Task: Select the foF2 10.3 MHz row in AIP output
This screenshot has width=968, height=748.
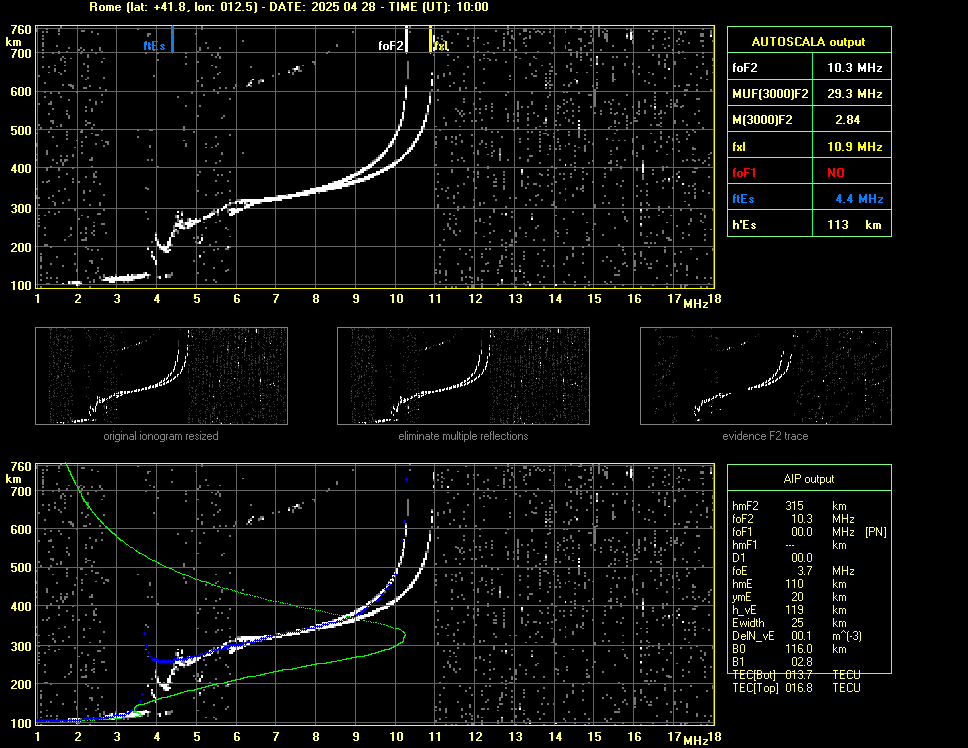Action: pyautogui.click(x=793, y=518)
